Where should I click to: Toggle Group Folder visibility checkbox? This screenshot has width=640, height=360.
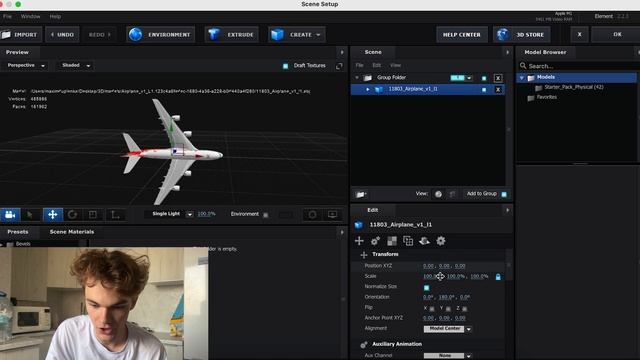pyautogui.click(x=484, y=78)
